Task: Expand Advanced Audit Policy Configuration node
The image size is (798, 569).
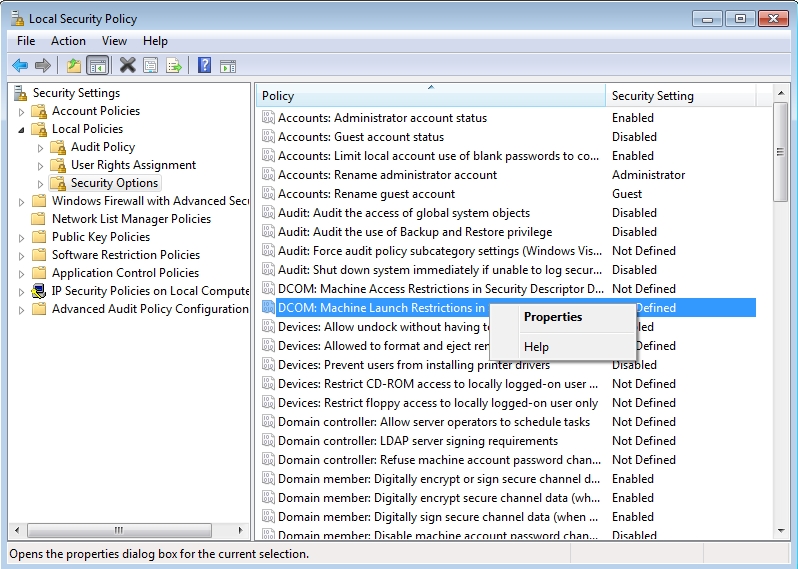Action: click(x=22, y=310)
